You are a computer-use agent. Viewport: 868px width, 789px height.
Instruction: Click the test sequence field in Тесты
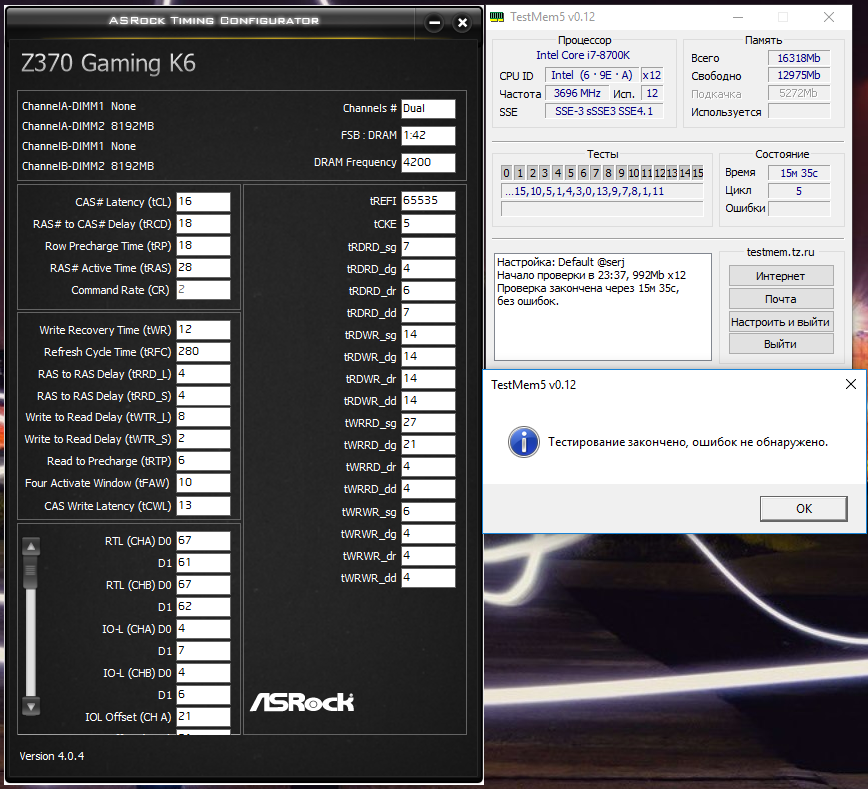tap(602, 192)
